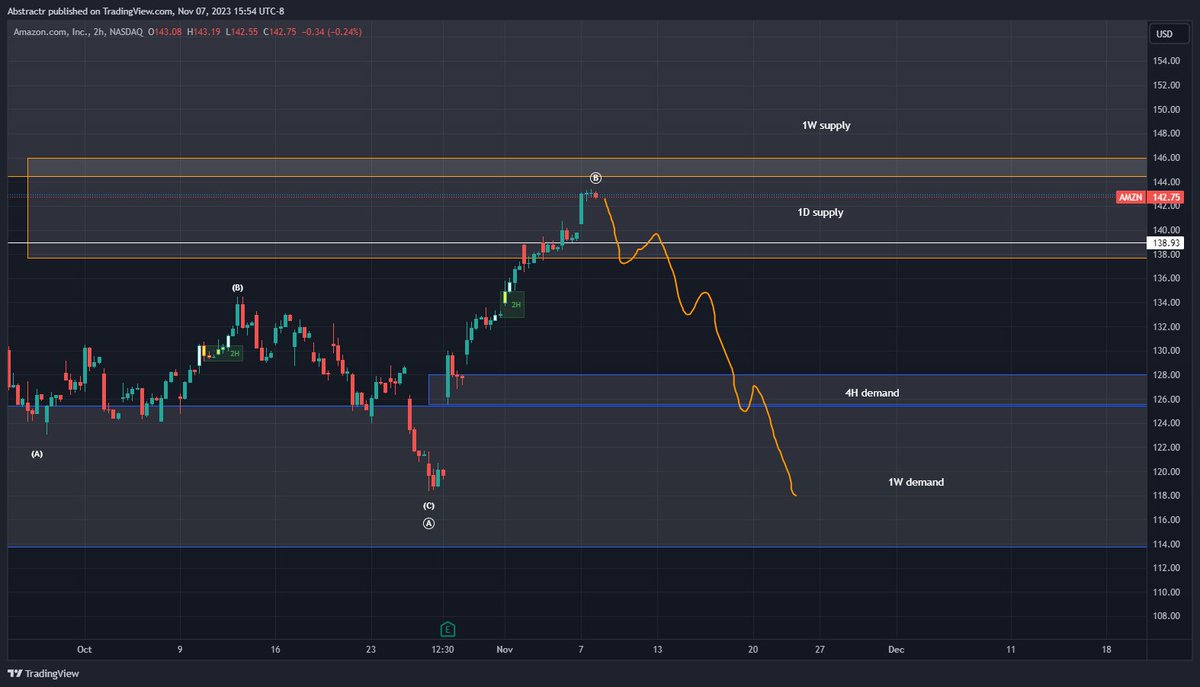Click the 154.00 price axis label
Screen dimensions: 1200x687
pos(1166,61)
